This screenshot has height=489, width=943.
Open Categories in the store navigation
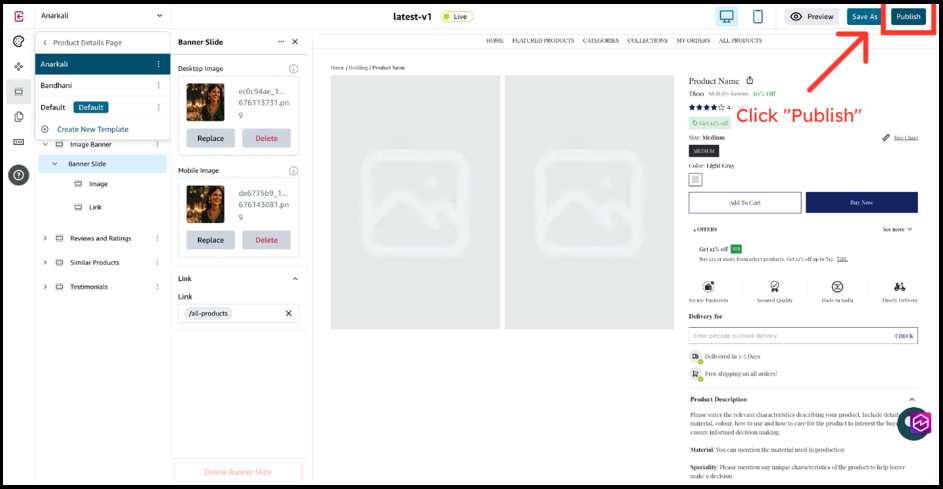tap(600, 41)
